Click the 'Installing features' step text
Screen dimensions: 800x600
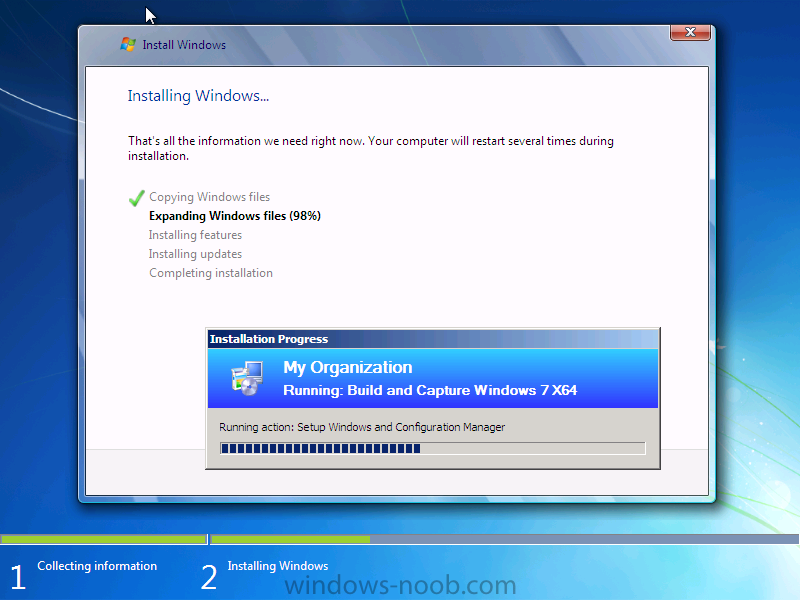pyautogui.click(x=195, y=235)
